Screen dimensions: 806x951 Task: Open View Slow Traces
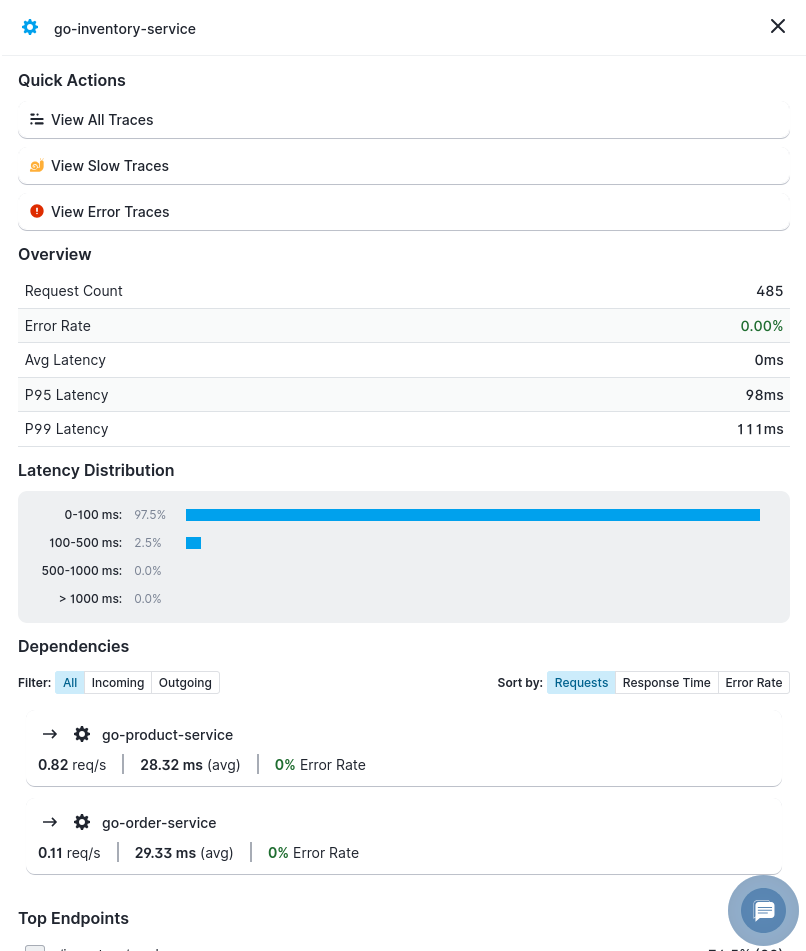pos(403,165)
